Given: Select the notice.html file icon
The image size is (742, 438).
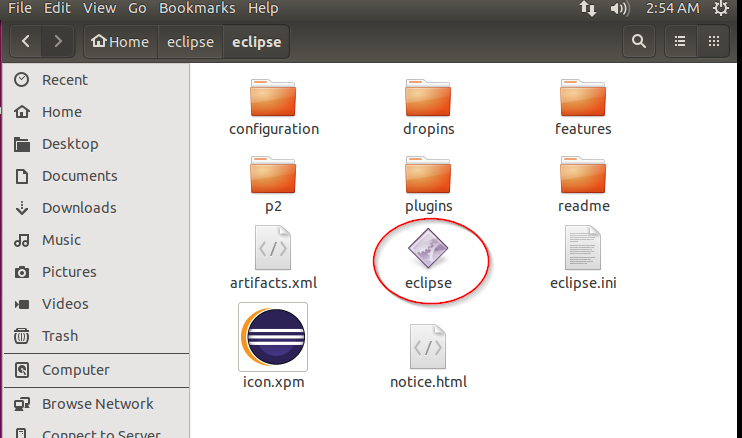Looking at the screenshot, I should [428, 347].
